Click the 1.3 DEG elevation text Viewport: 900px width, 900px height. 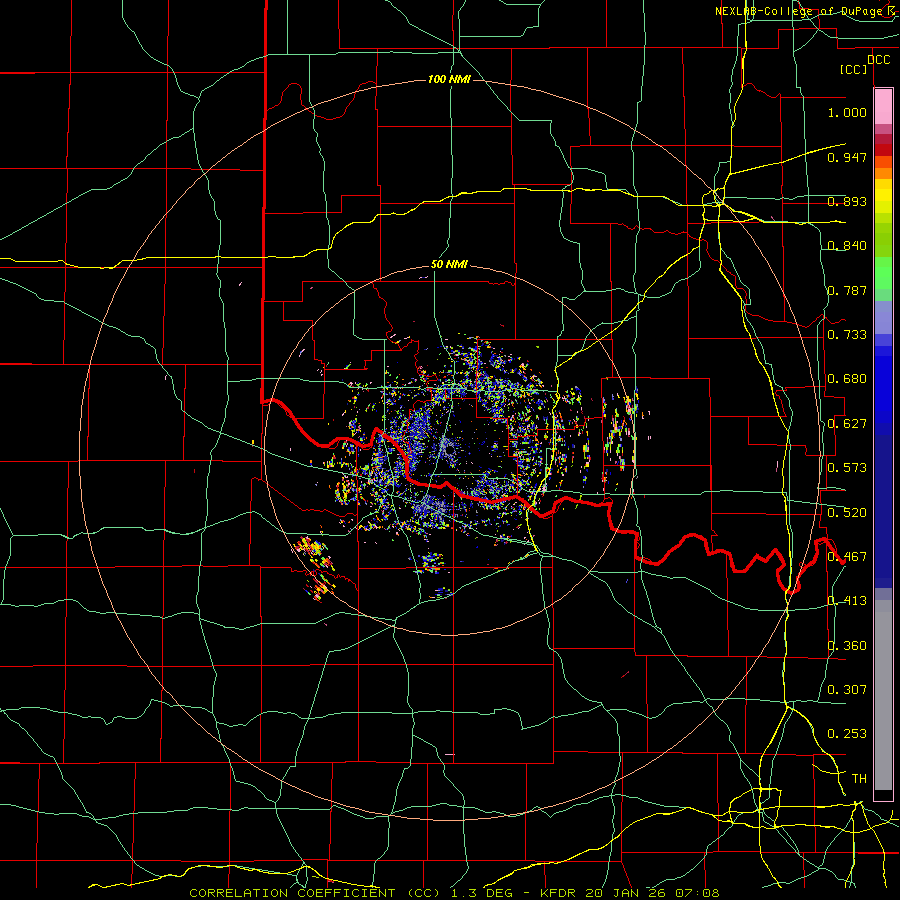(x=482, y=893)
